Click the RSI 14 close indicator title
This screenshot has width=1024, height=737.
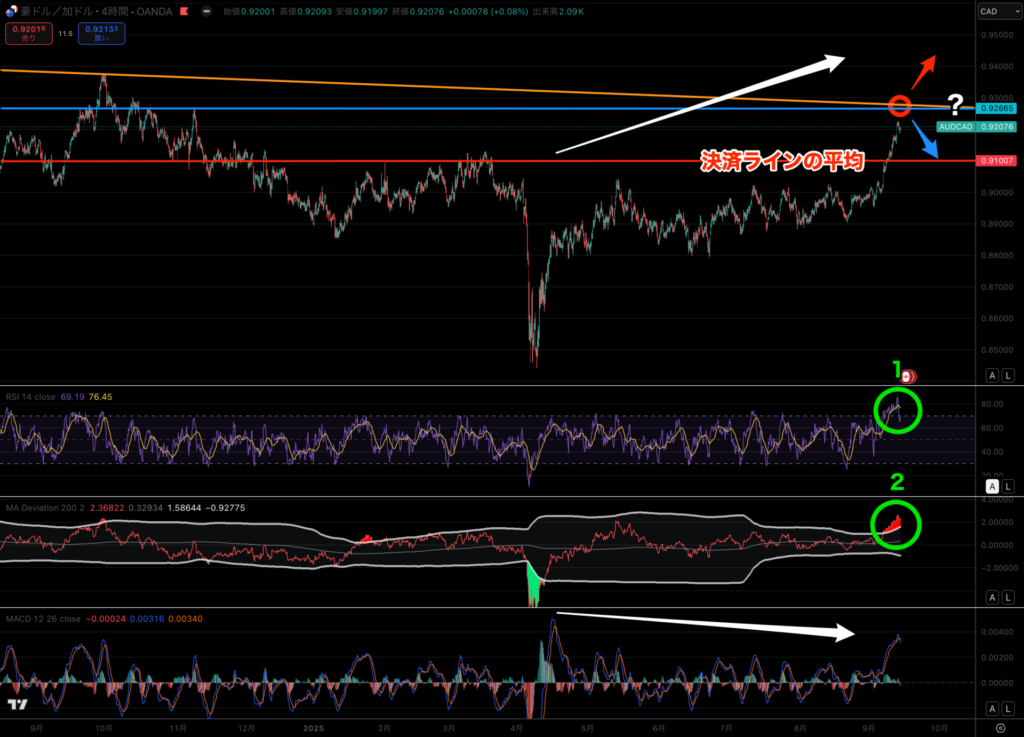[x=29, y=397]
